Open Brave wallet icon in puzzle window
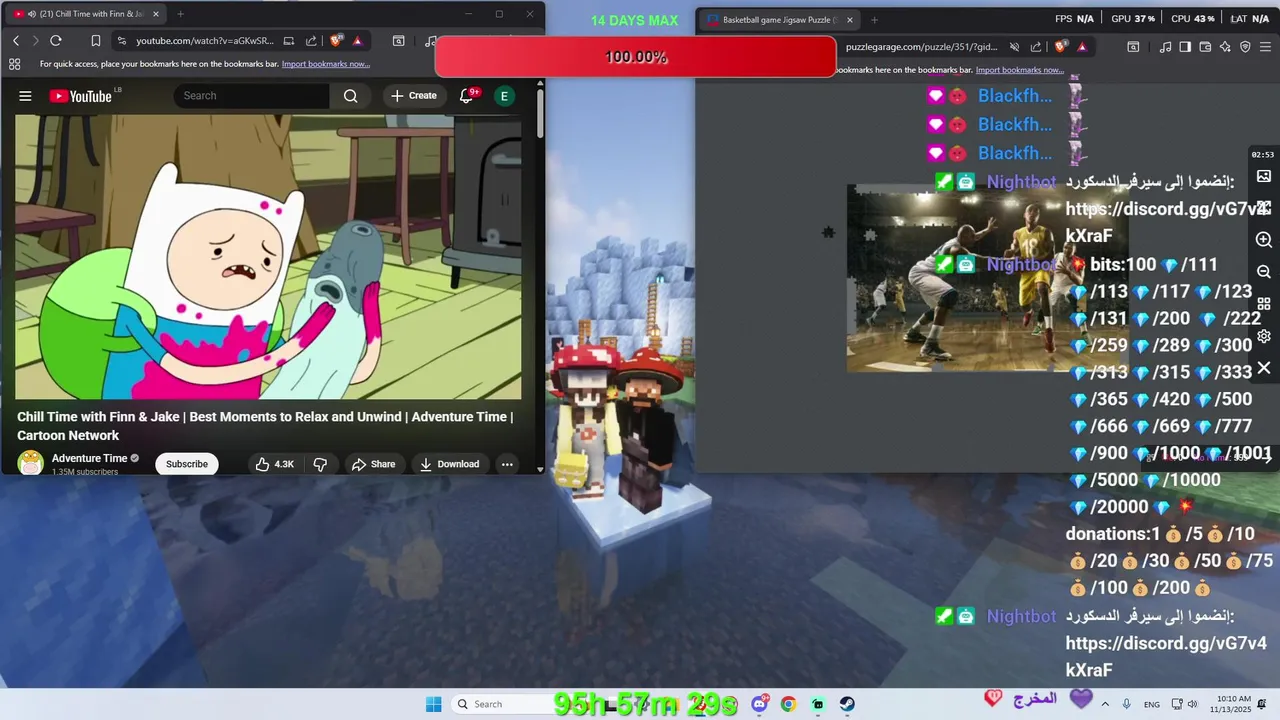The image size is (1280, 720). pos(1205,46)
